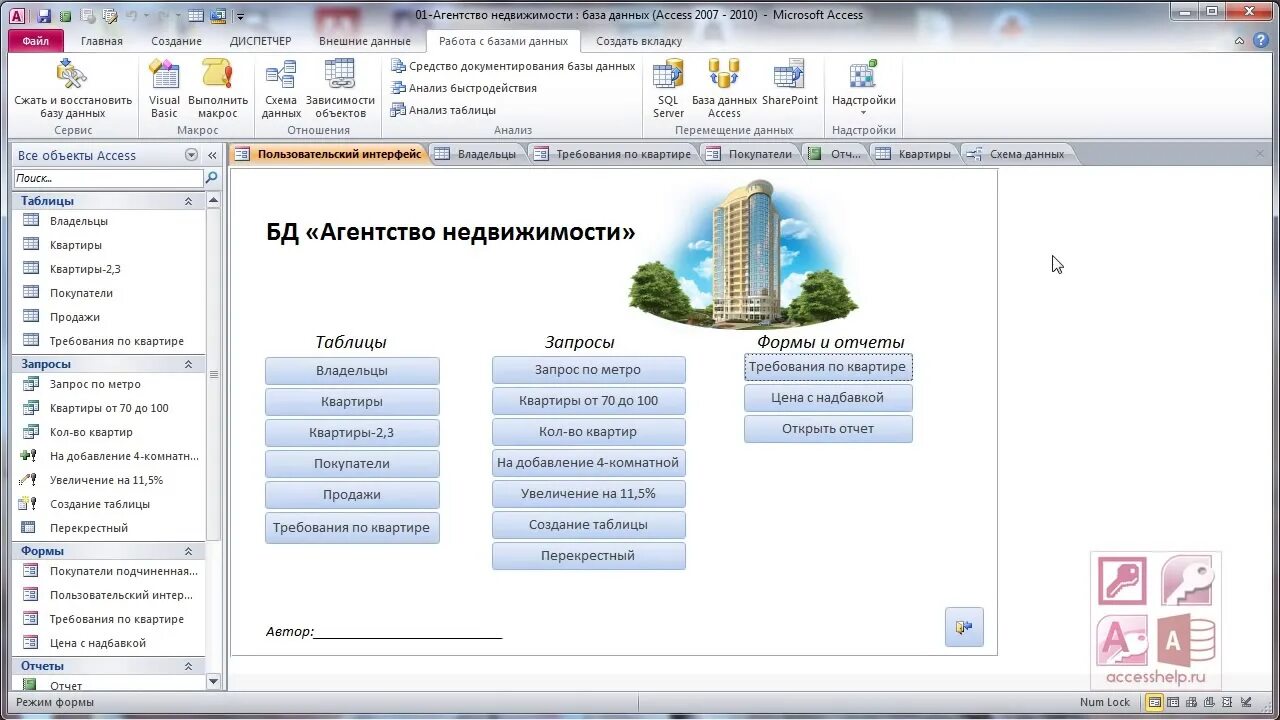Switch to Квартиры document tab
This screenshot has width=1280, height=720.
(914, 154)
